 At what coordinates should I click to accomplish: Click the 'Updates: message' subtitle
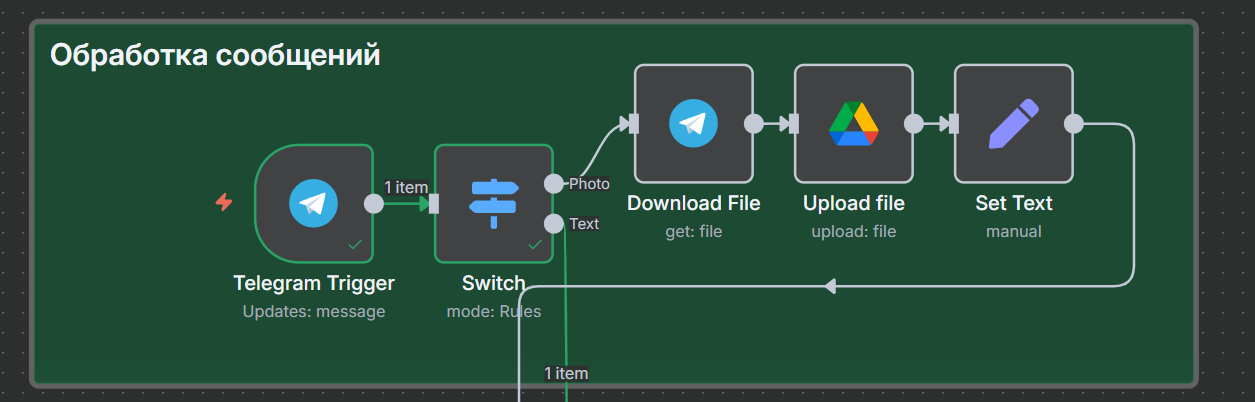click(x=314, y=312)
